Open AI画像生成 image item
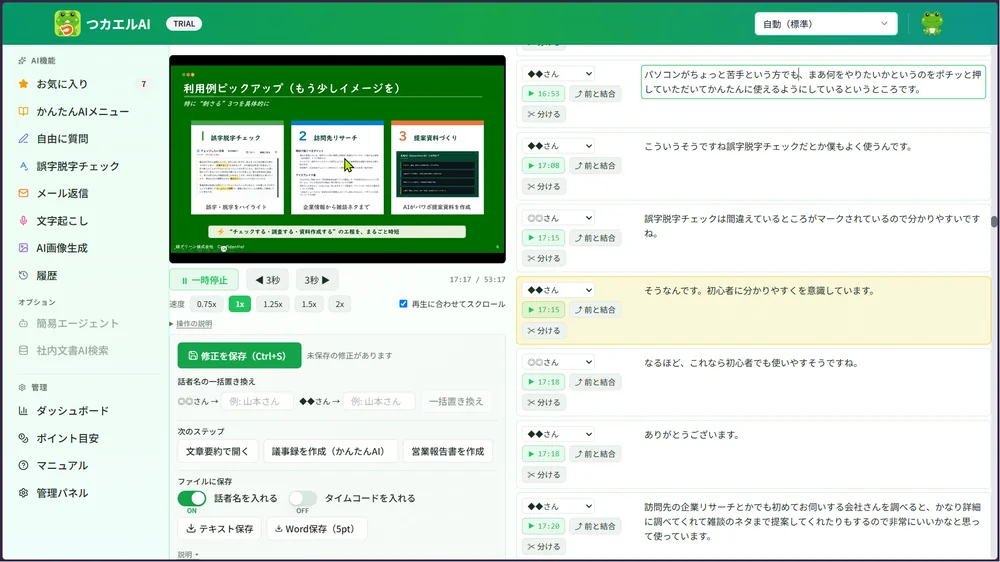This screenshot has width=1000, height=562. click(x=84, y=248)
